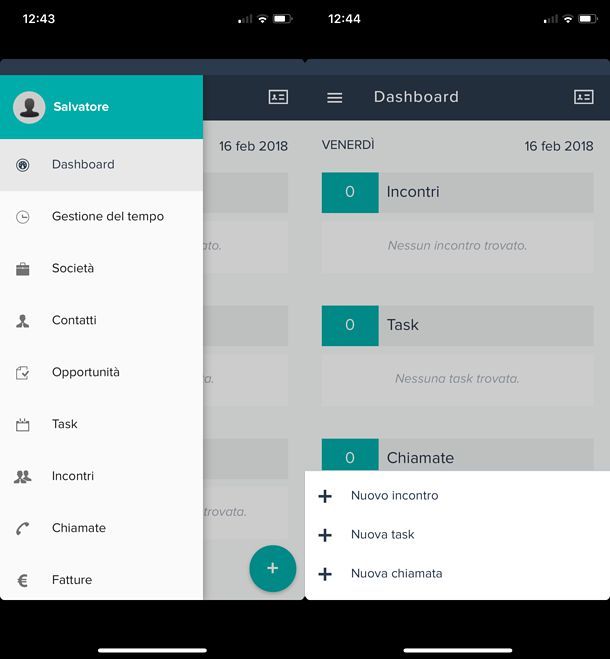Select Task in the side menu
The width and height of the screenshot is (610, 659).
101,424
